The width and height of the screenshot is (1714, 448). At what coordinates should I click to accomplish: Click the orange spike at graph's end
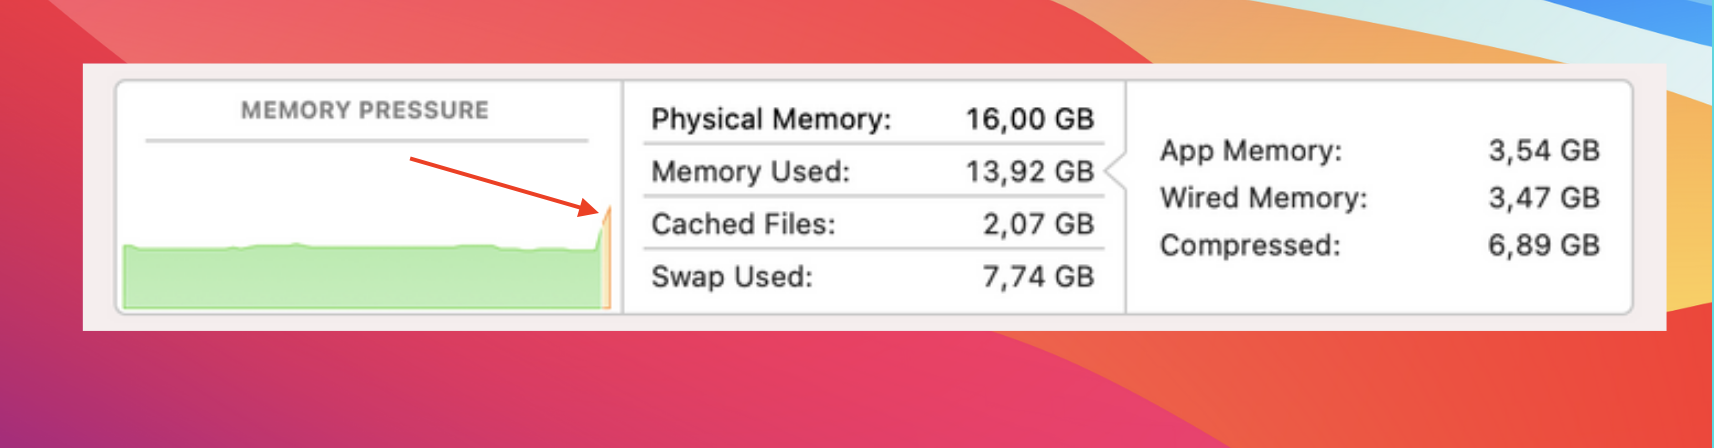click(x=605, y=258)
